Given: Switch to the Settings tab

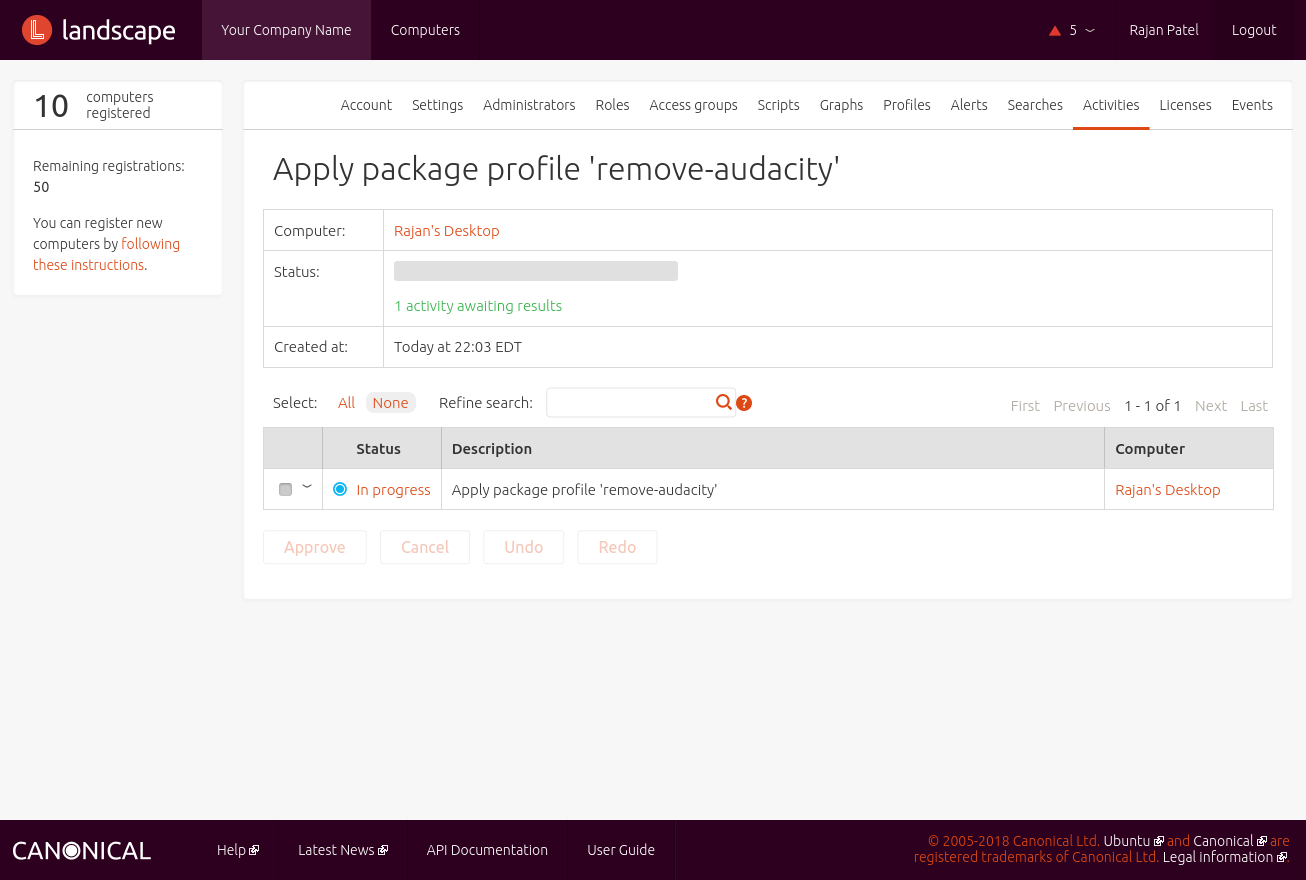Looking at the screenshot, I should tap(437, 105).
